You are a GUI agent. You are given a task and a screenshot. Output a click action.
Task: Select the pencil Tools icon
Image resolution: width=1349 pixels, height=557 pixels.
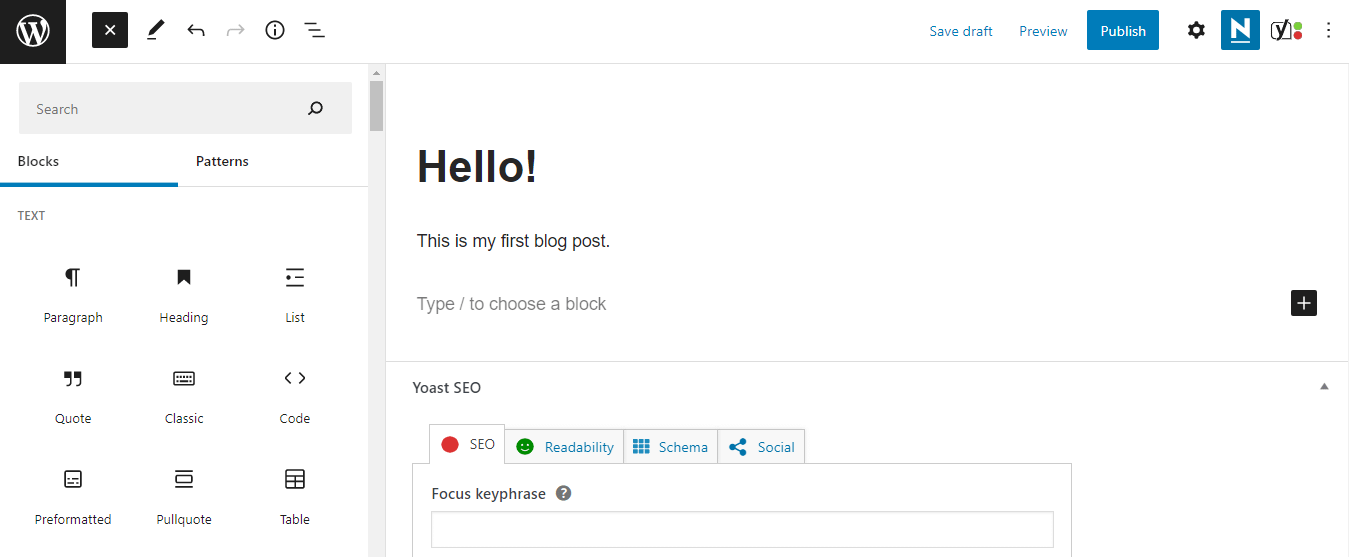point(155,30)
